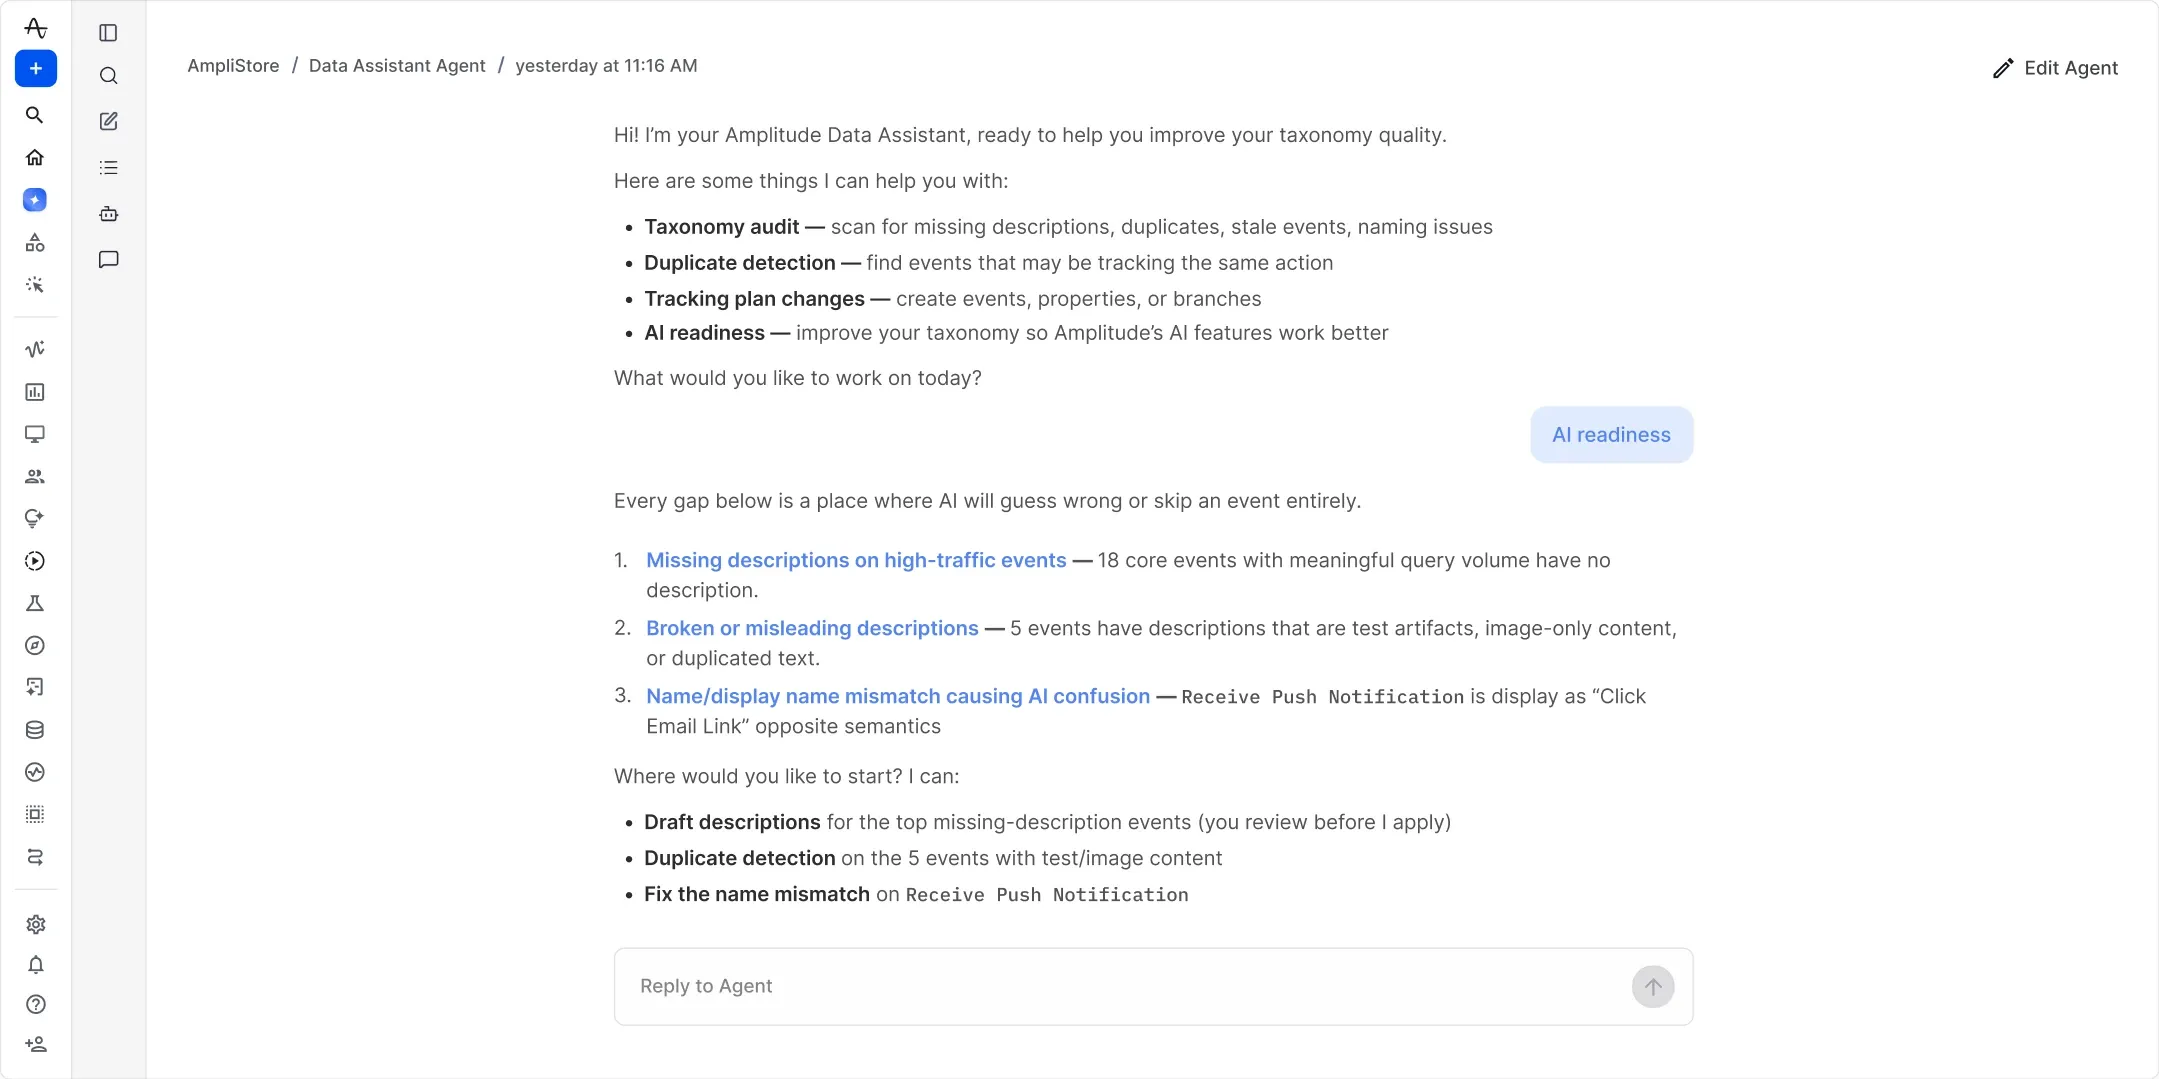Click the blue plus create button
Viewport: 2159px width, 1079px height.
click(35, 69)
